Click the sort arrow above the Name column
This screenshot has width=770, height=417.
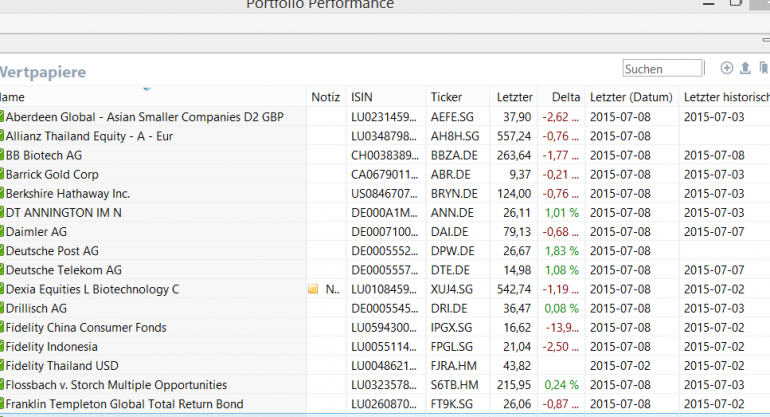click(x=147, y=89)
